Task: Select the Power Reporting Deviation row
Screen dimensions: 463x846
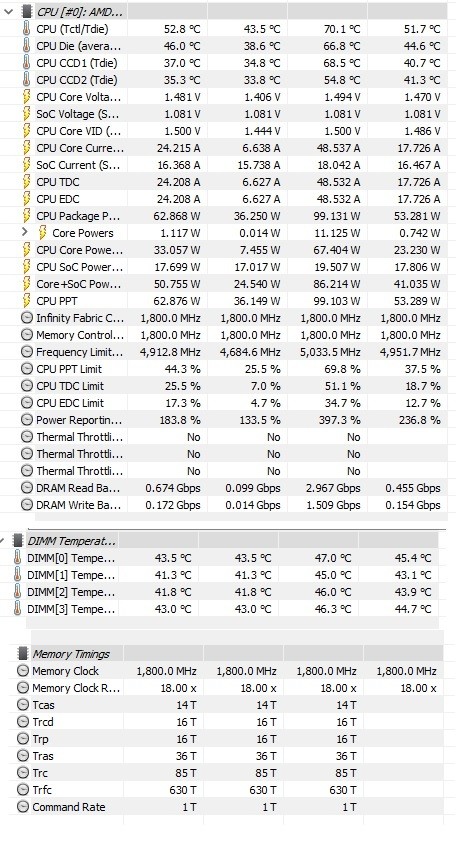Action: (234, 420)
